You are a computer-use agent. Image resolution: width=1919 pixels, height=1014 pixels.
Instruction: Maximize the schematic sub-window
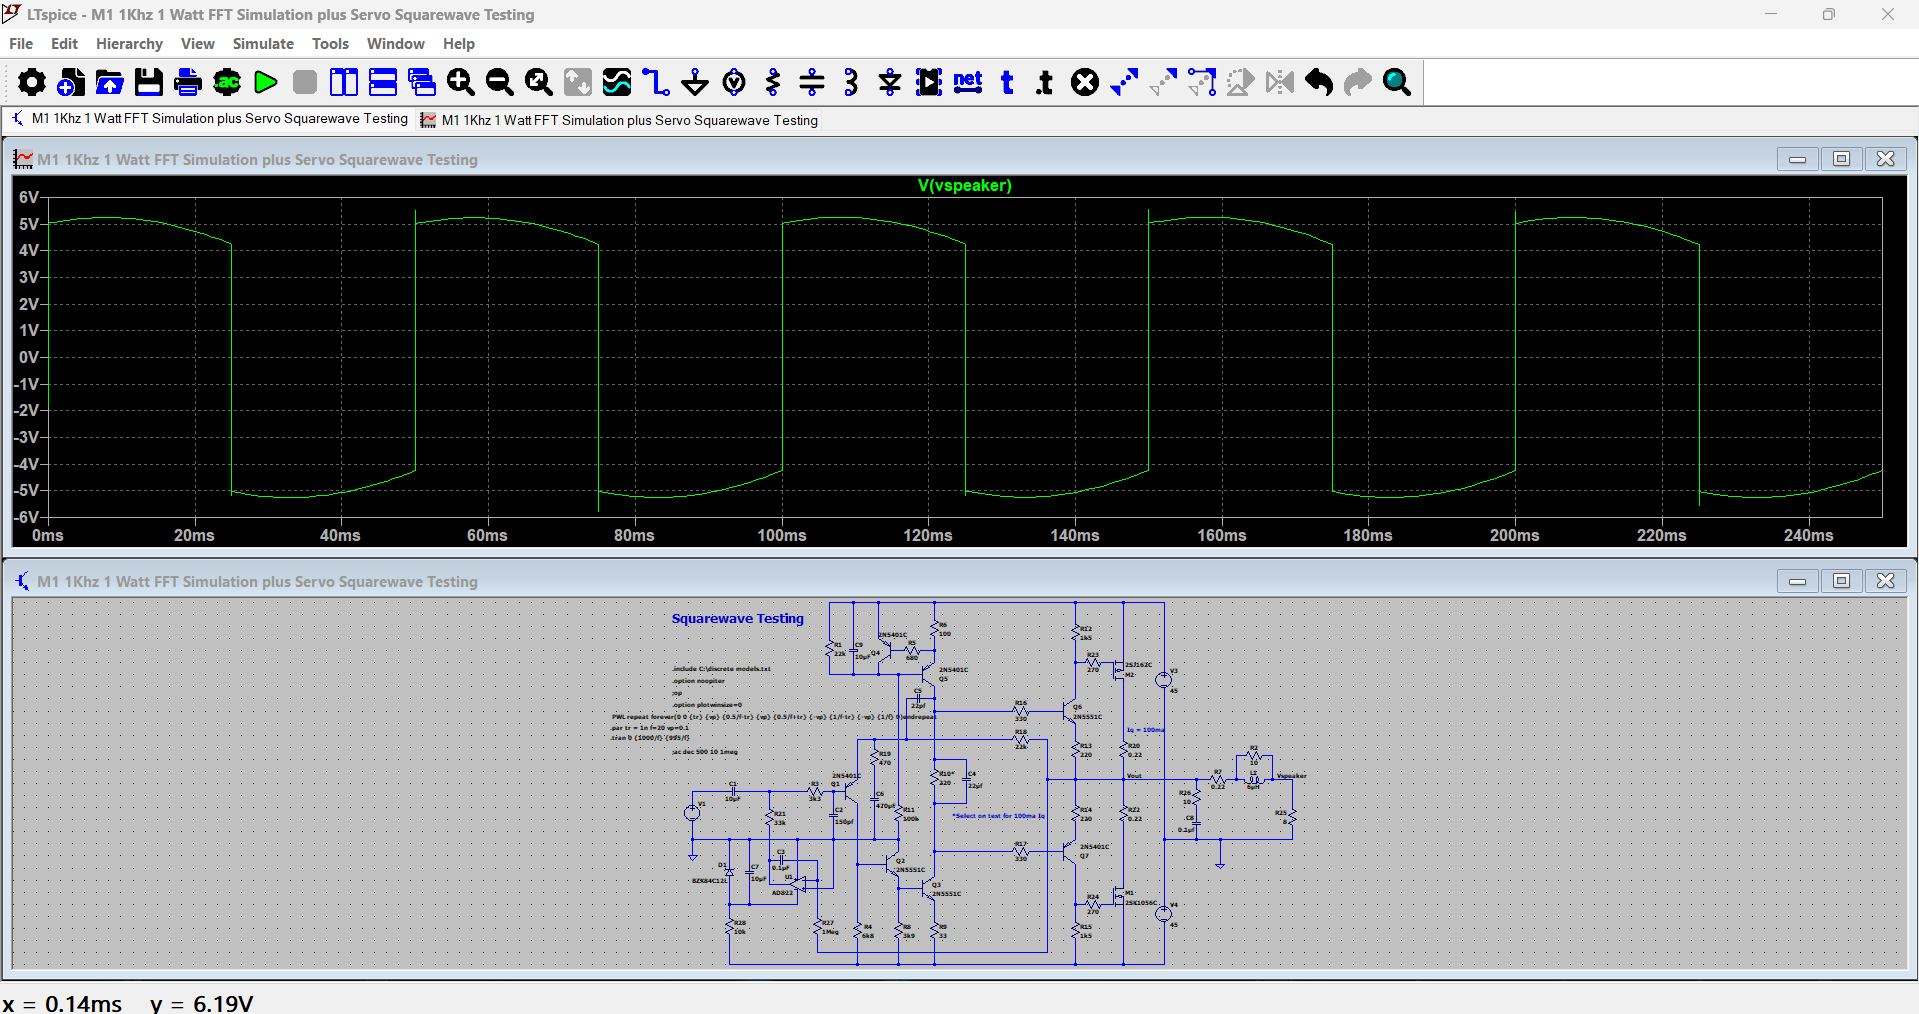[x=1841, y=581]
